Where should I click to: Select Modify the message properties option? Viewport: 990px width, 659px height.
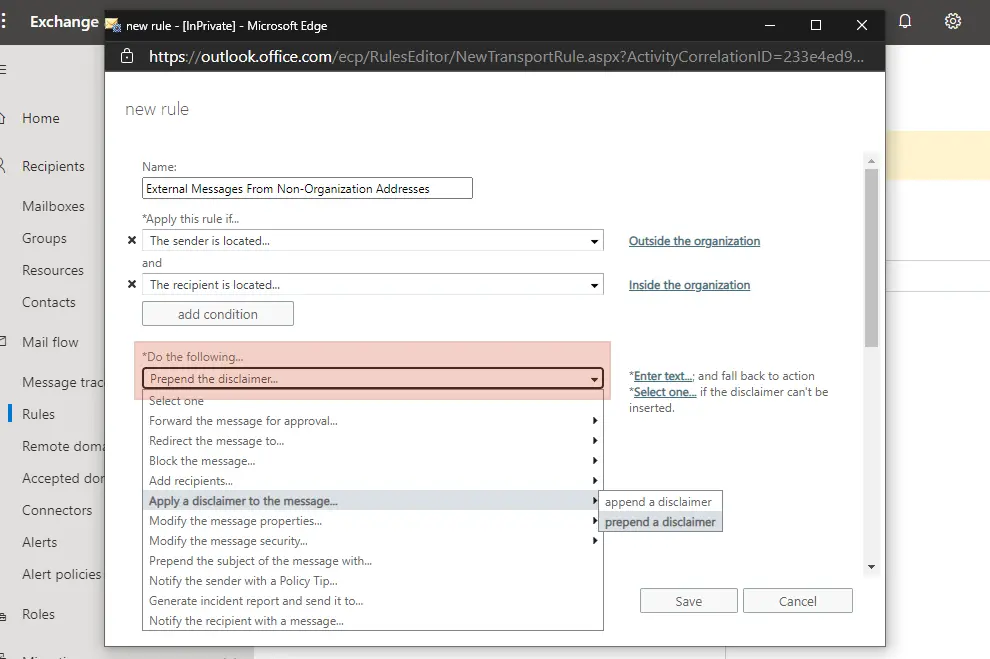[x=373, y=521]
